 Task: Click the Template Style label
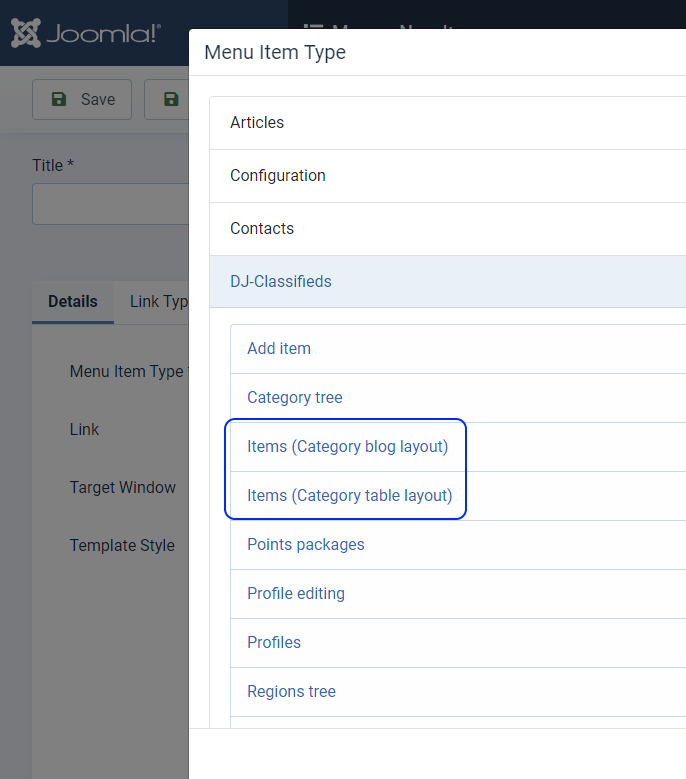[122, 545]
